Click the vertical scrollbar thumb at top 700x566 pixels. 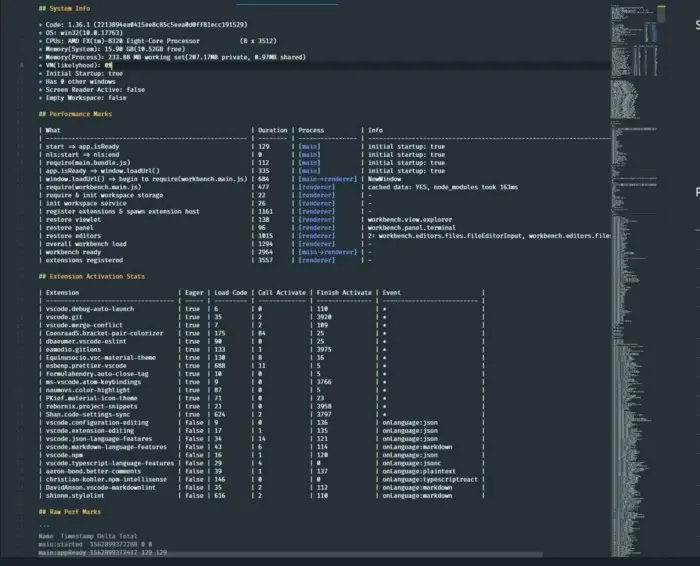coord(662,14)
